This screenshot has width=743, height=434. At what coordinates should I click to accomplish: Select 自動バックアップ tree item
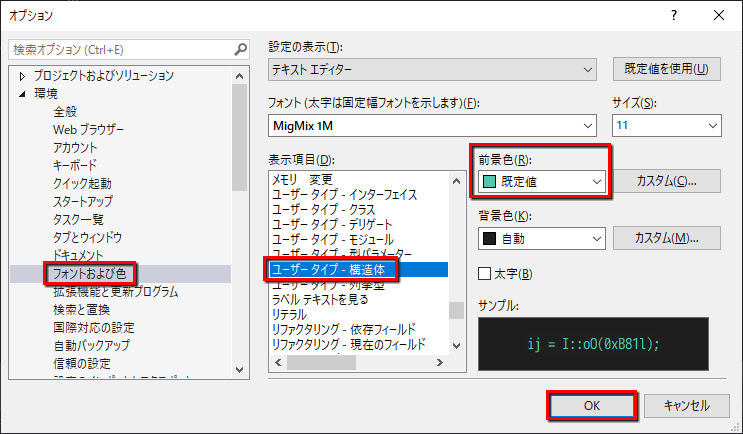(91, 345)
